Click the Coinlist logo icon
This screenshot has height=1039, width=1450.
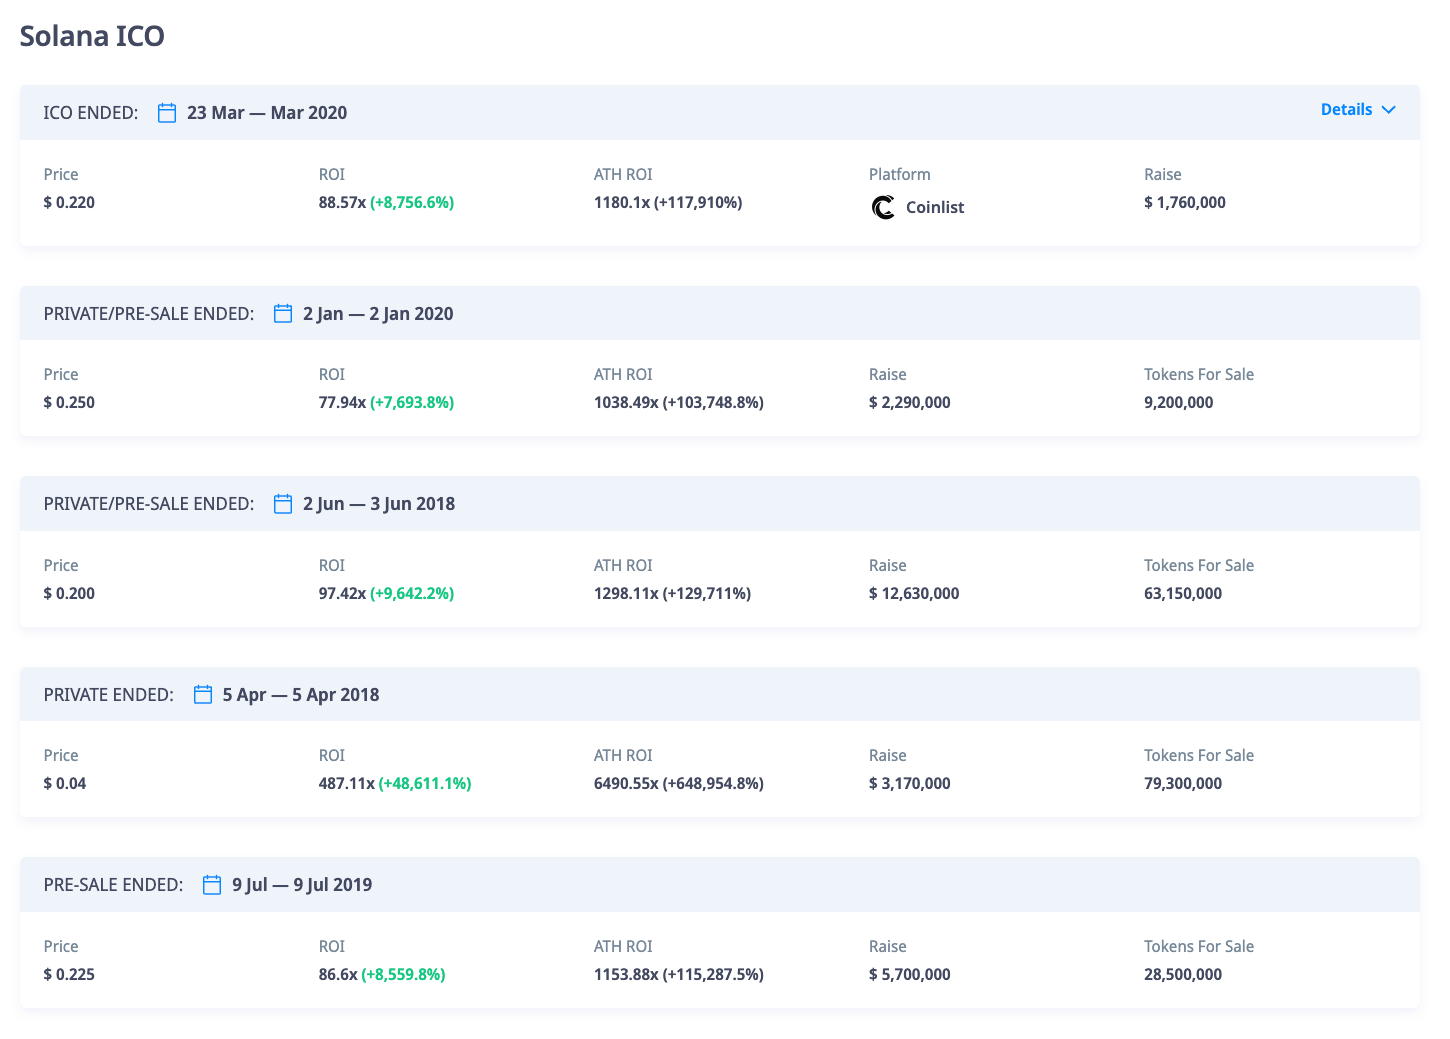coord(883,207)
